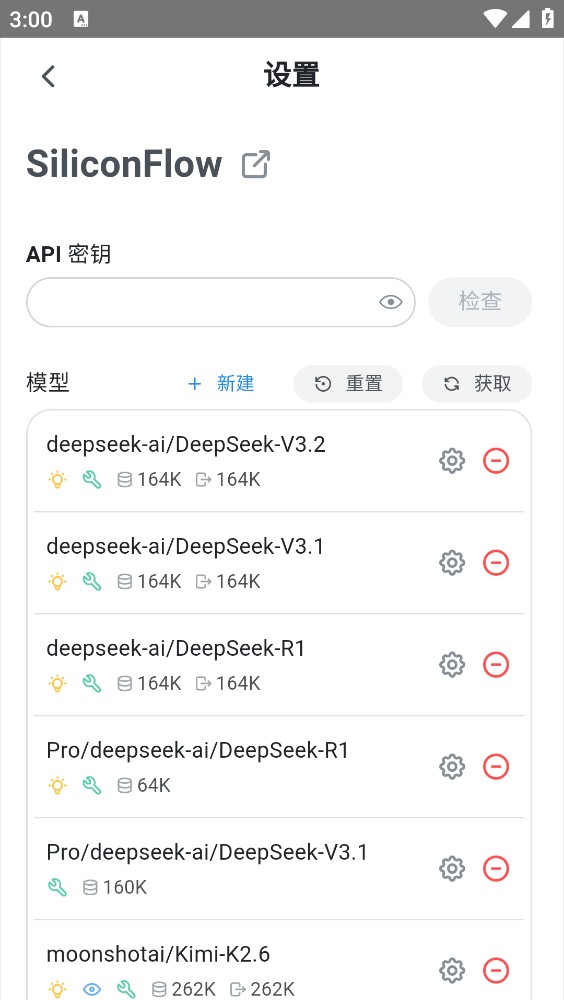Click the SiliconFlow provider heading
Image resolution: width=564 pixels, height=1000 pixels.
point(124,164)
